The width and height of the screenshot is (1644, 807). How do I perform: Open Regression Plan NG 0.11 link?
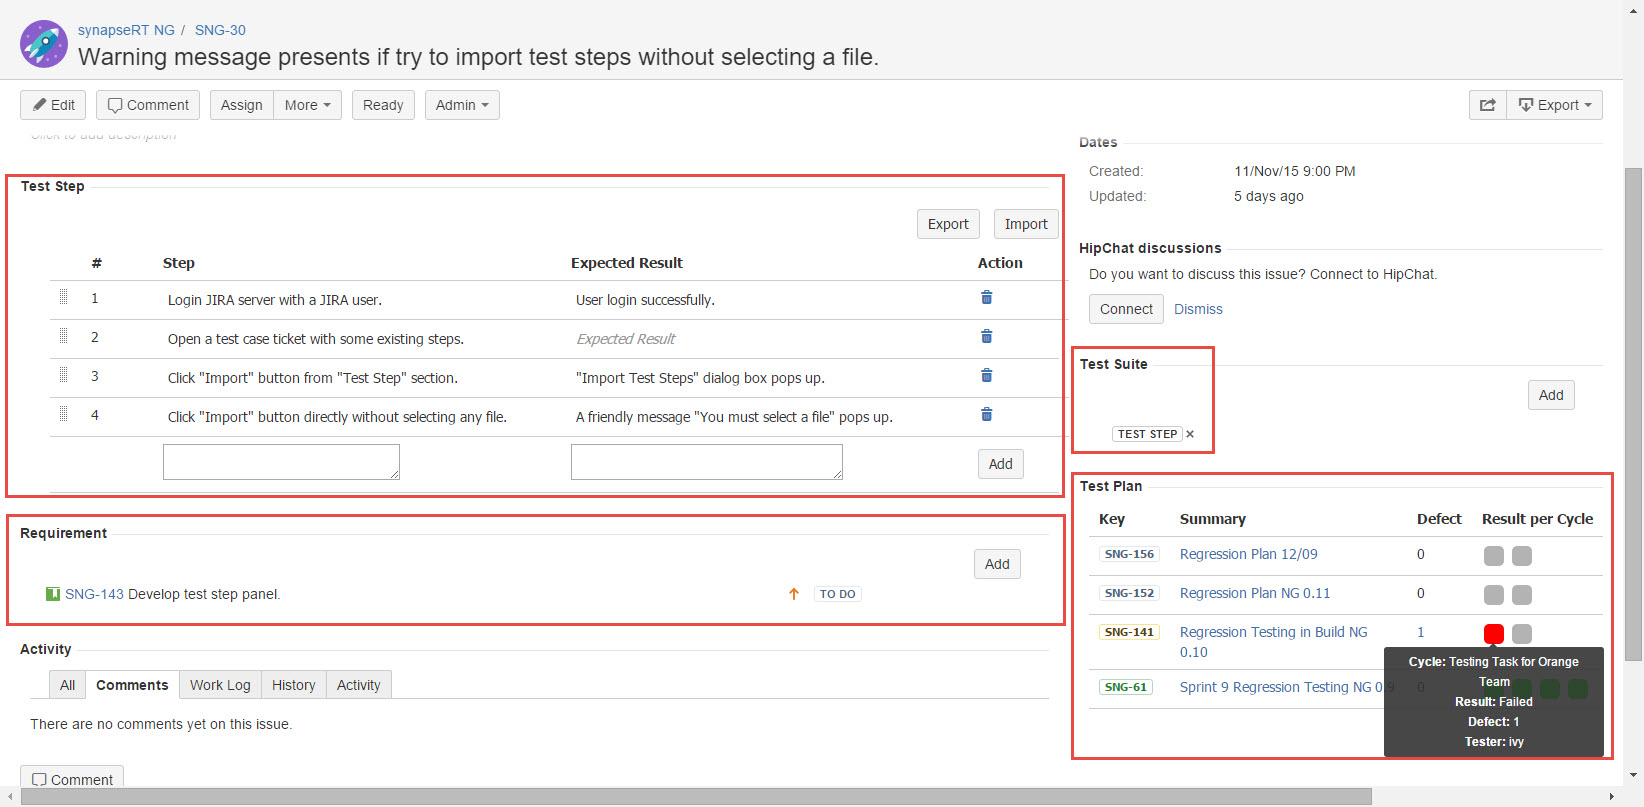coord(1255,593)
